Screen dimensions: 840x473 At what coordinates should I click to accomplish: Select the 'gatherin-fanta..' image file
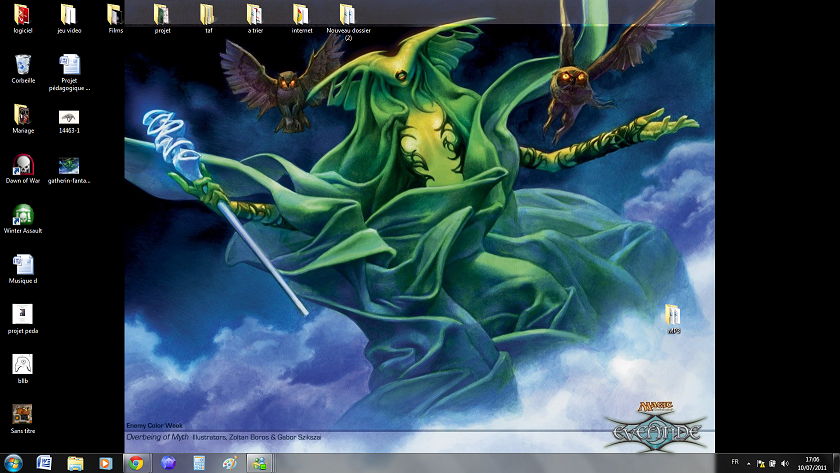coord(69,170)
